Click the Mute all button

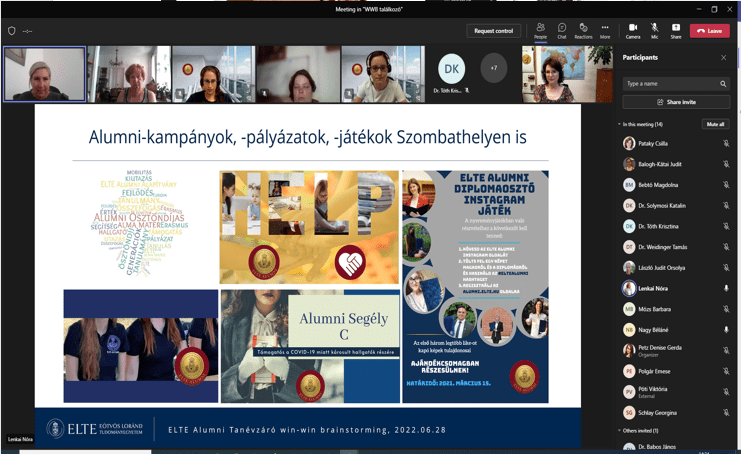[x=715, y=124]
